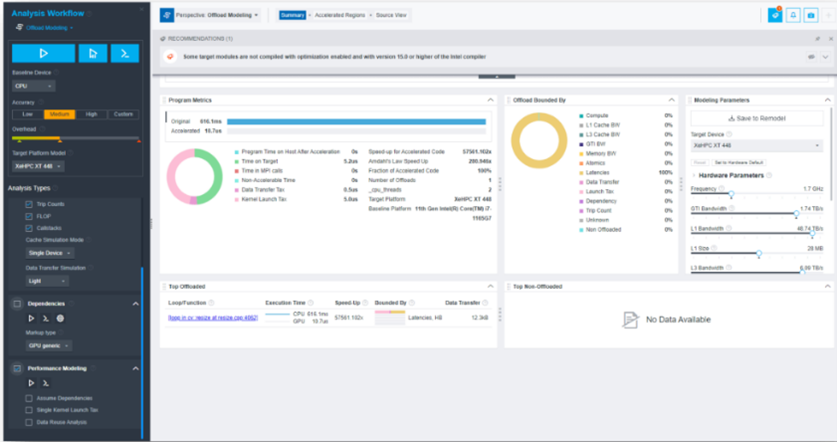The width and height of the screenshot is (837, 442).
Task: Open the resize loop link in Top Offloaded
Action: click(x=212, y=317)
